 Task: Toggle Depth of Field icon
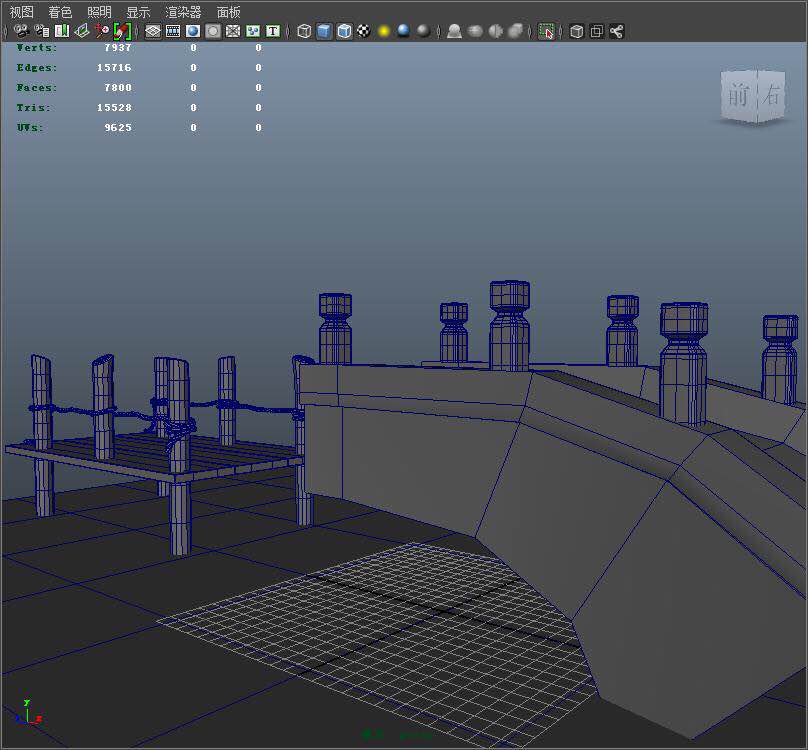(515, 31)
